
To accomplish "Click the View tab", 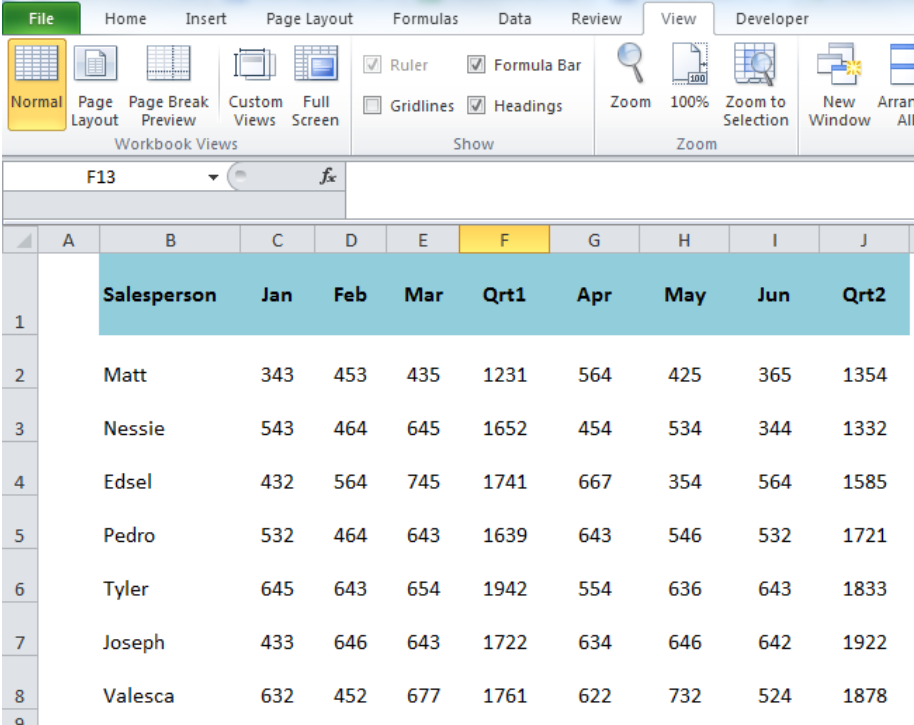I will [679, 19].
